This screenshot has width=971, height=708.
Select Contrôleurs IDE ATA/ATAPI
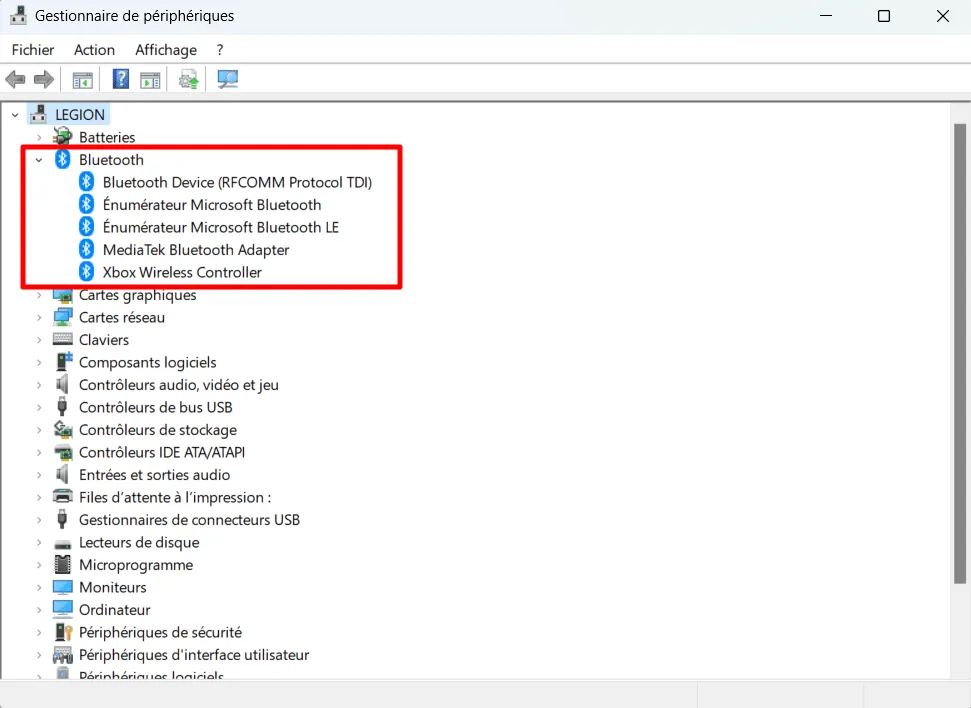162,452
